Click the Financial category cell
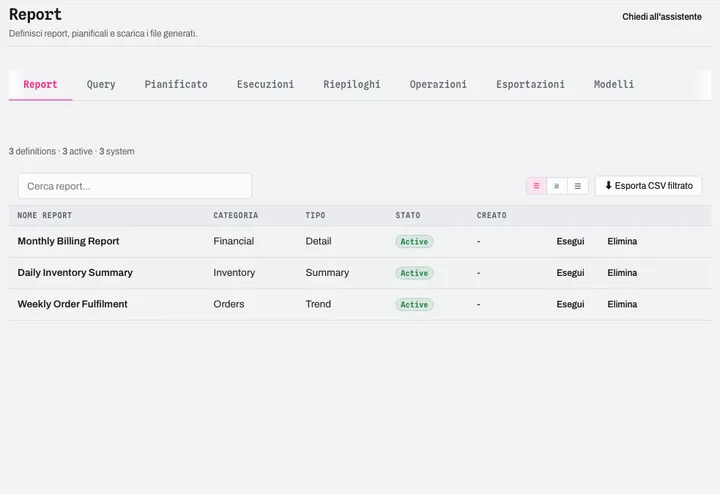720x494 pixels. (x=234, y=241)
